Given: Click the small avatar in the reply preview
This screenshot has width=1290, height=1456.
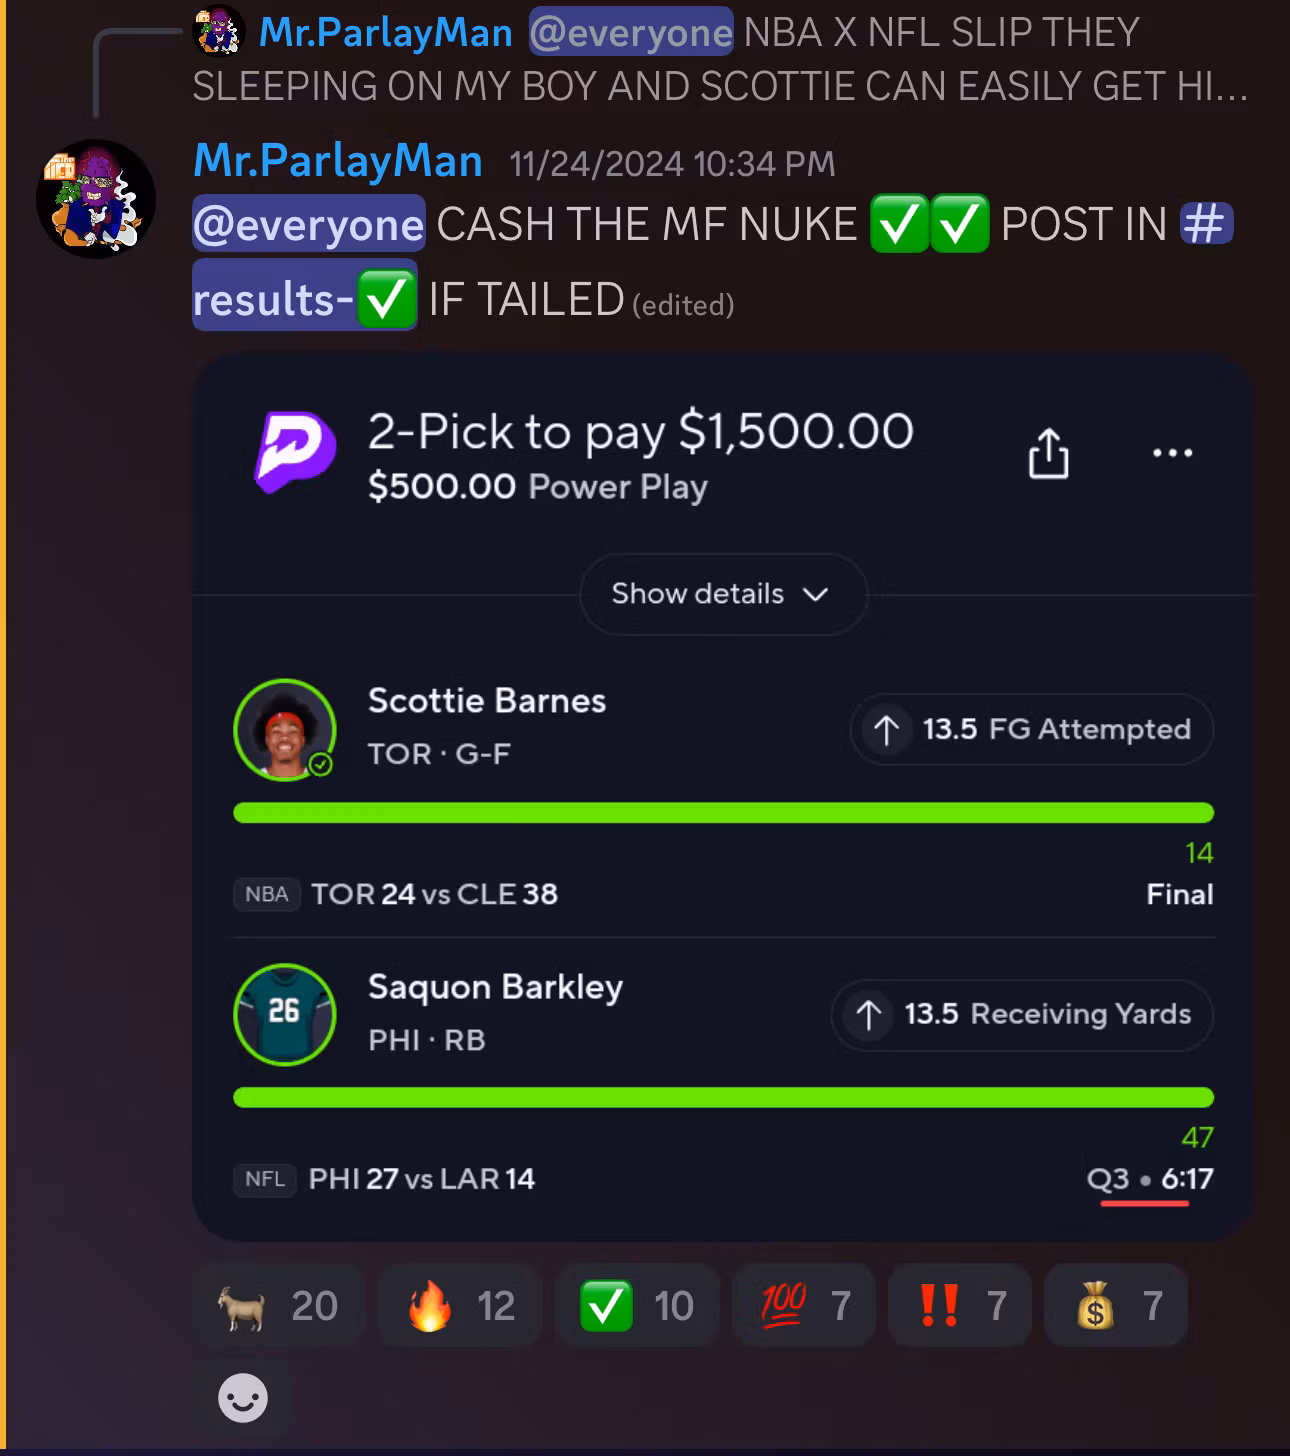Looking at the screenshot, I should (218, 32).
